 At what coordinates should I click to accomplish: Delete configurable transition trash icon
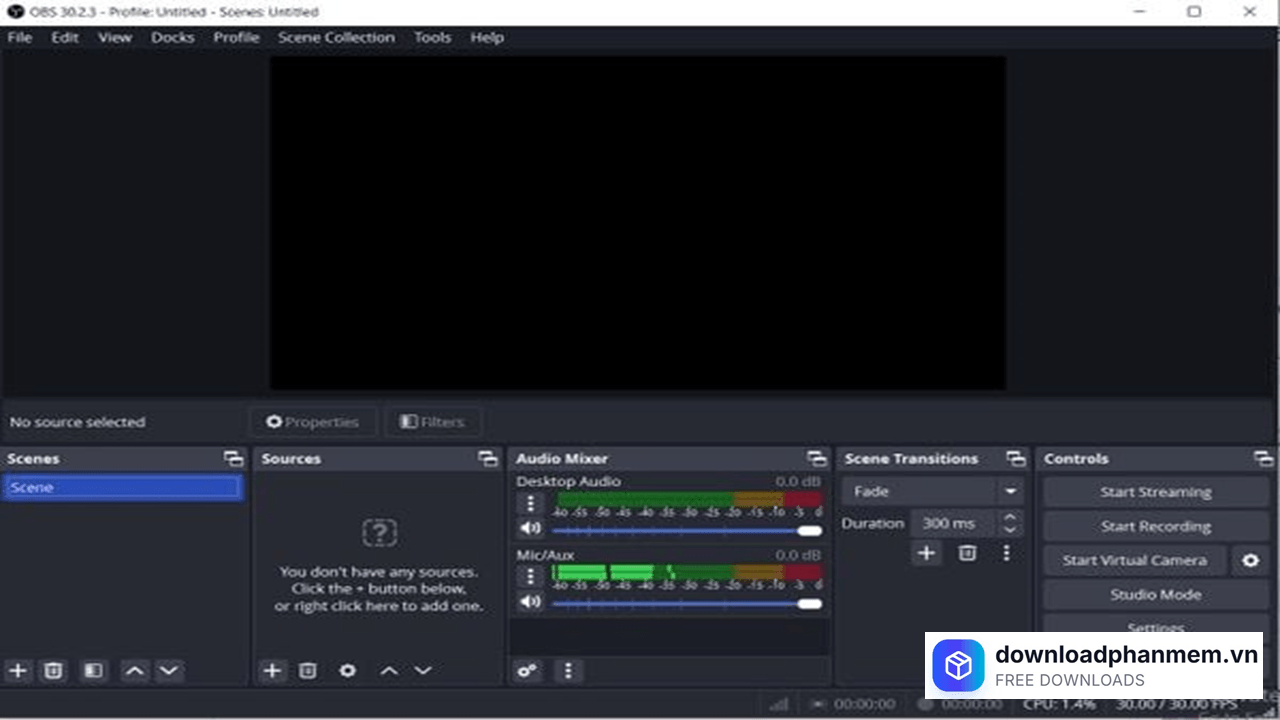click(967, 553)
